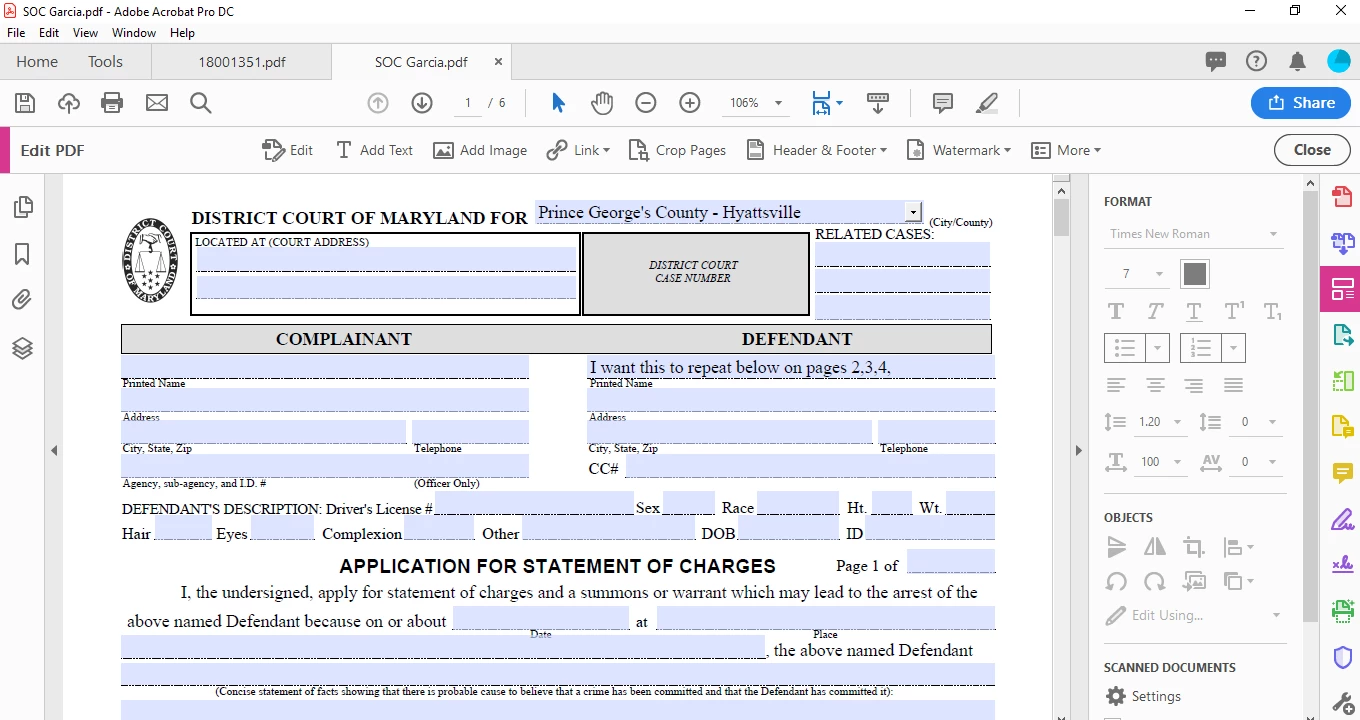Toggle underline text formatting
Viewport: 1360px width, 720px height.
point(1194,311)
